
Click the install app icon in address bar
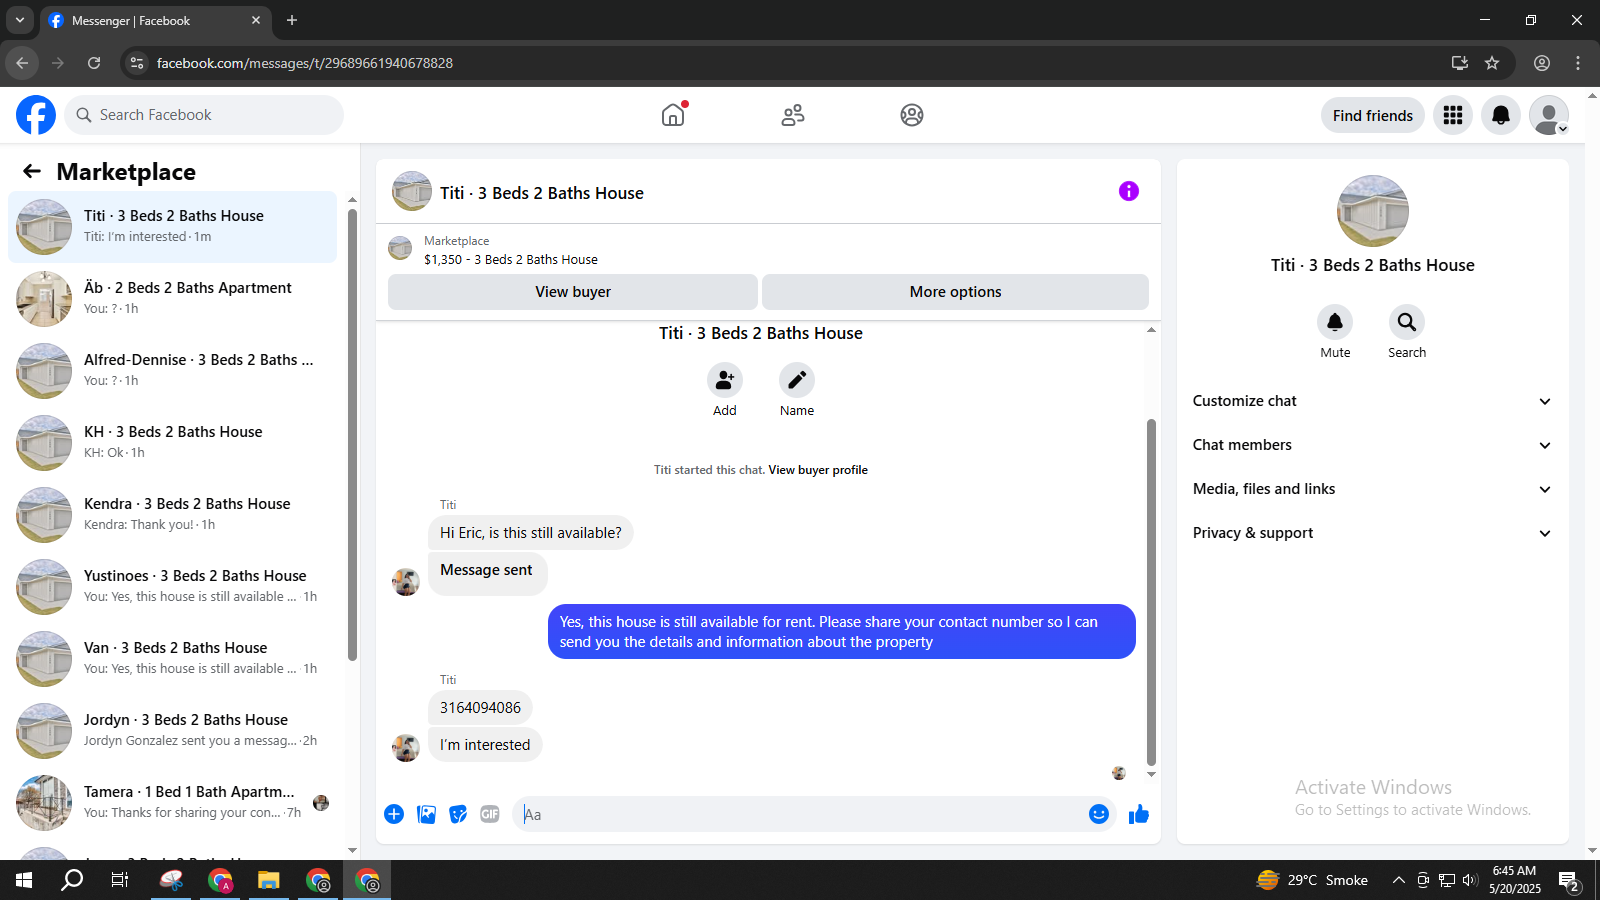pos(1460,63)
